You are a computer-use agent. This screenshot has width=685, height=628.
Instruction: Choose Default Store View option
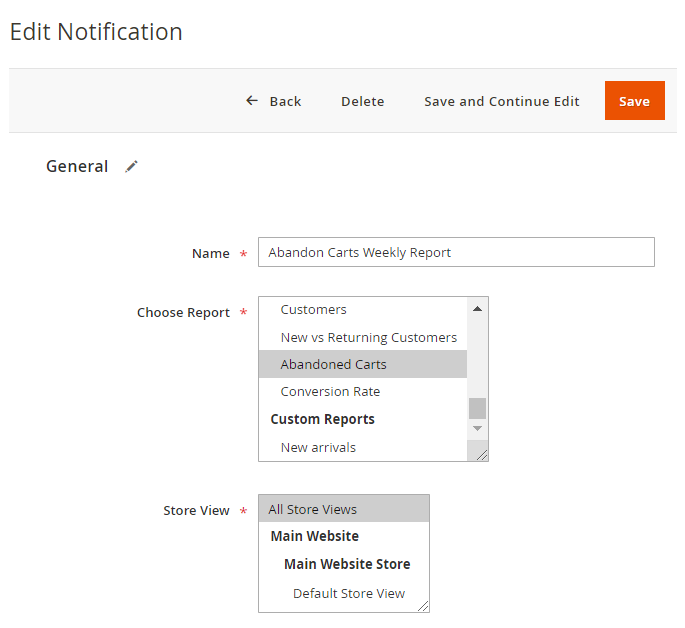click(x=348, y=593)
